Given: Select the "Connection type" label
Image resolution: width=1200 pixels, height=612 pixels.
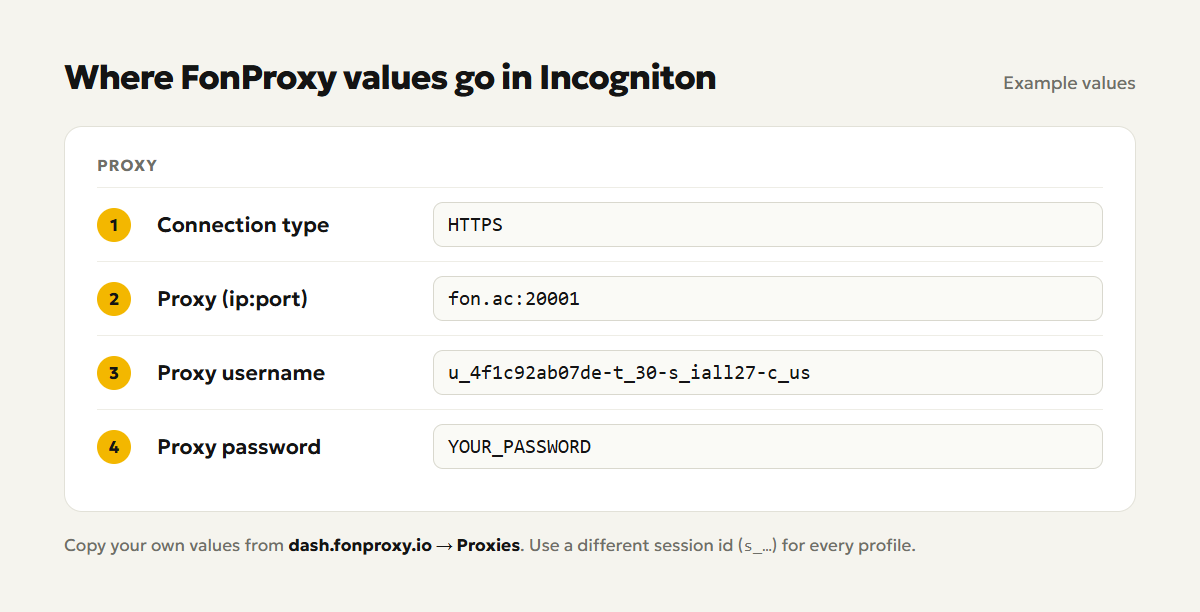Looking at the screenshot, I should (243, 225).
